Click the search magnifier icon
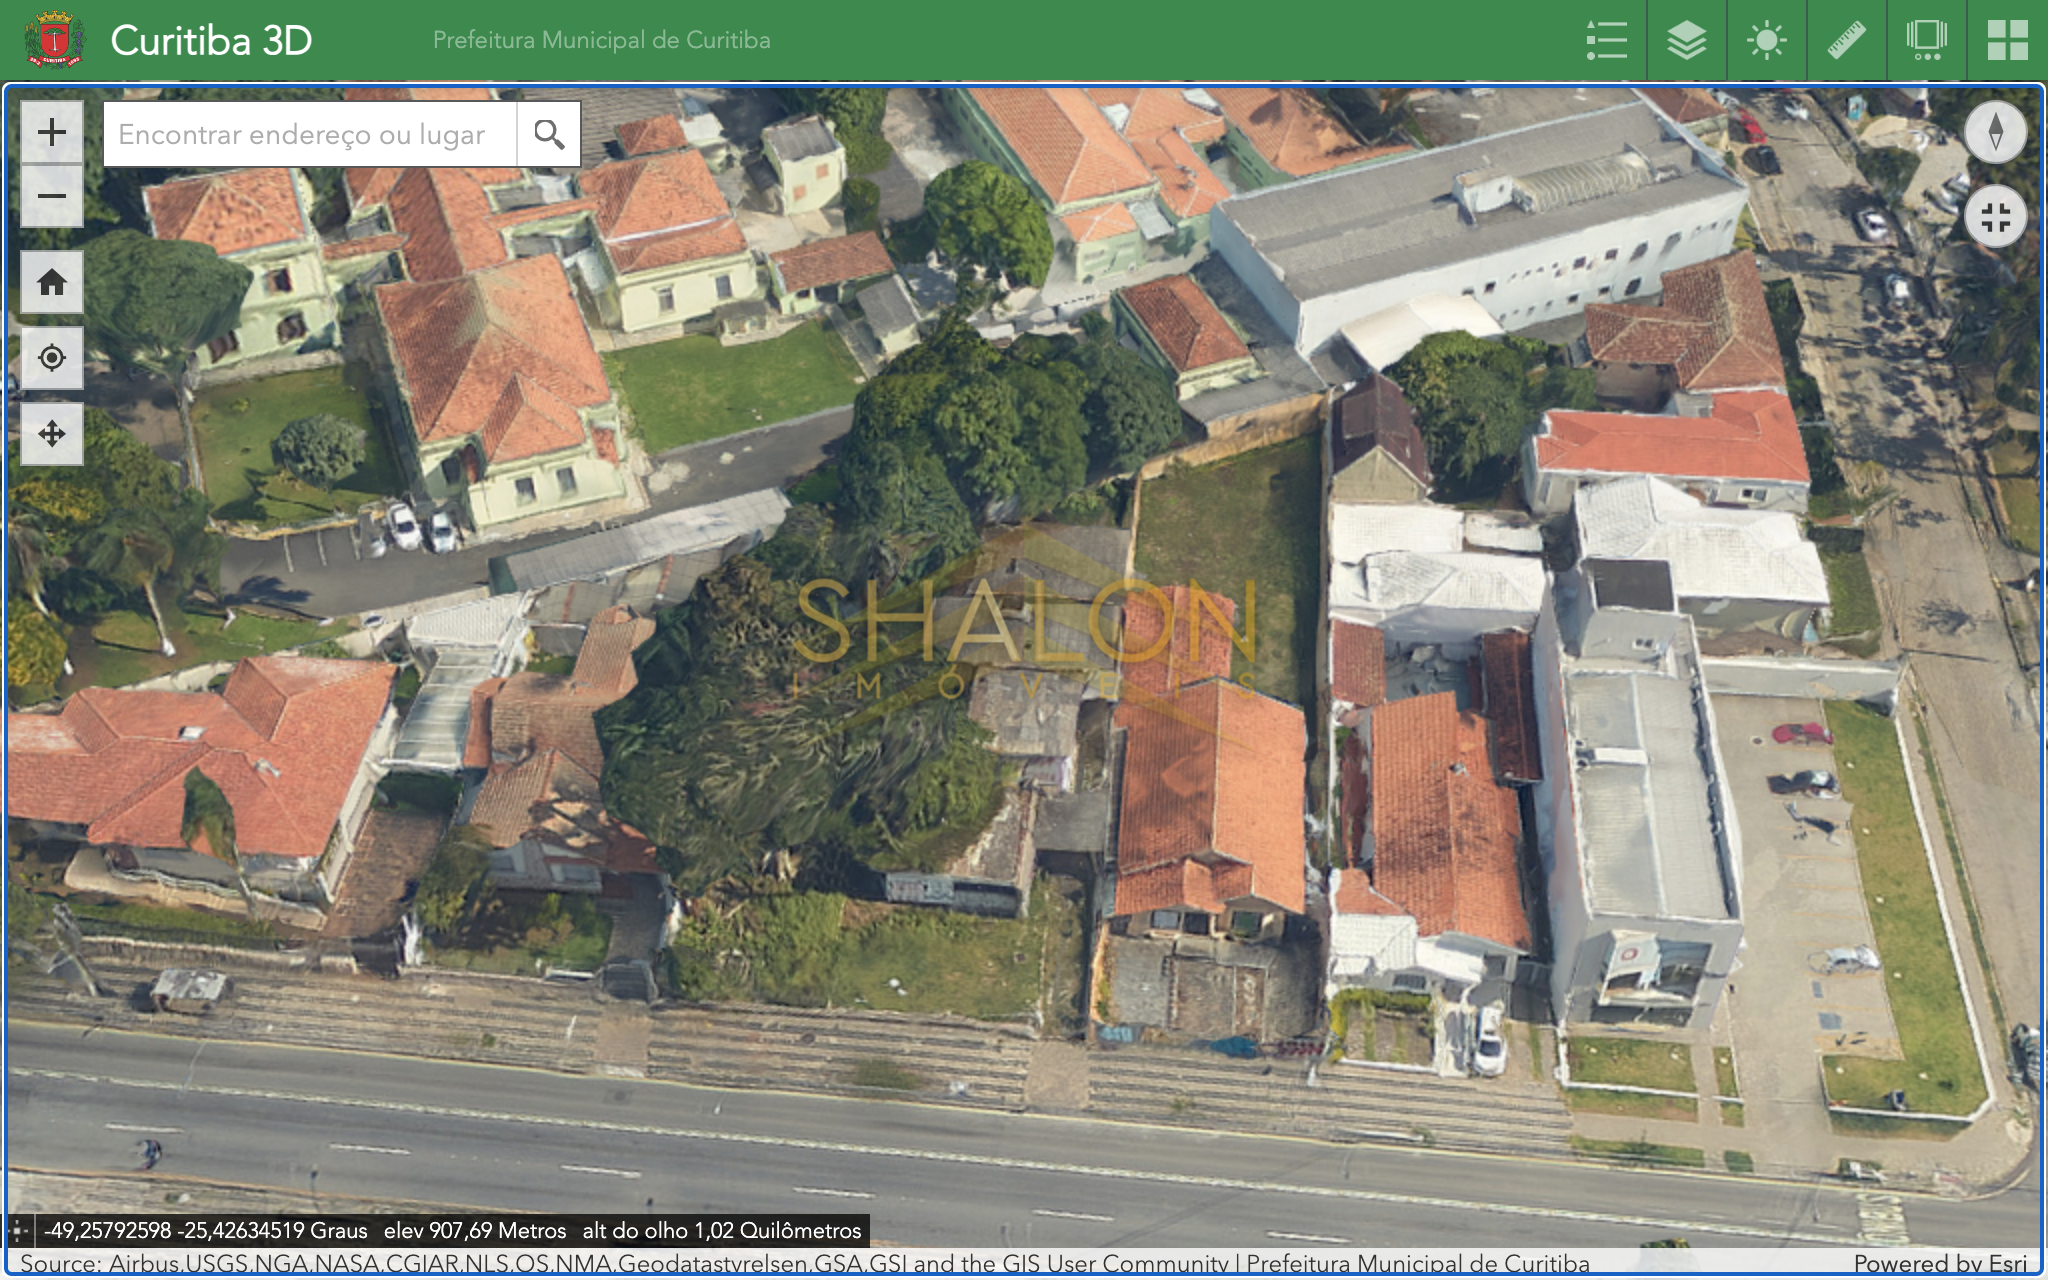Viewport: 2048px width, 1280px height. [x=548, y=134]
